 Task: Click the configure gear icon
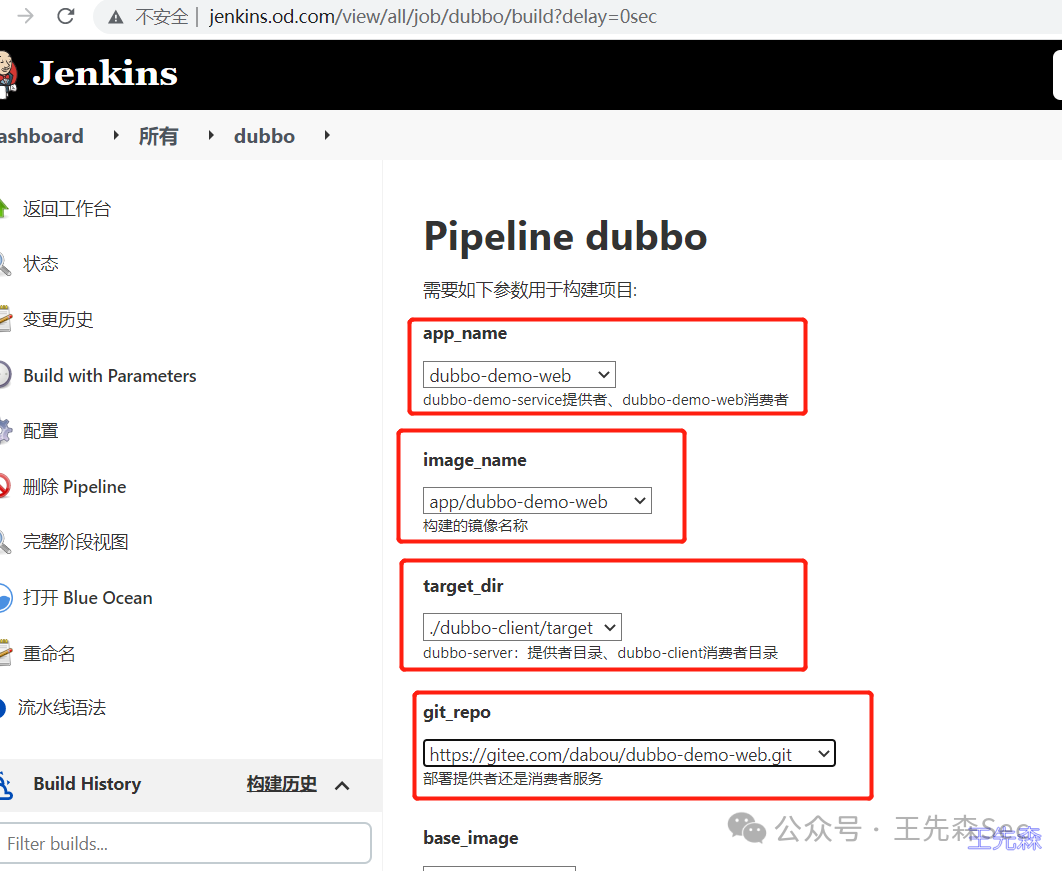(5, 431)
